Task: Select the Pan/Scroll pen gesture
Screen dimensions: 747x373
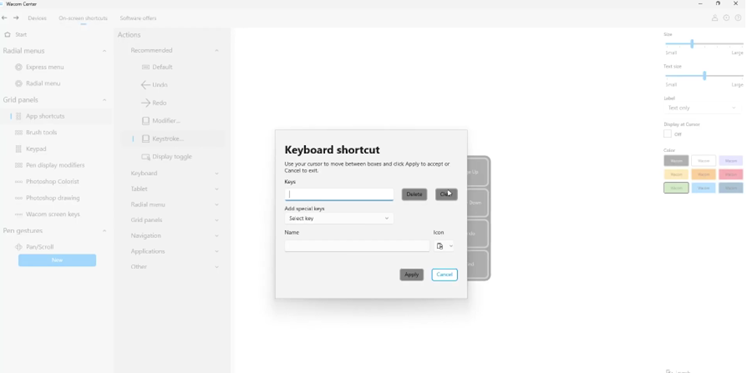Action: point(40,247)
